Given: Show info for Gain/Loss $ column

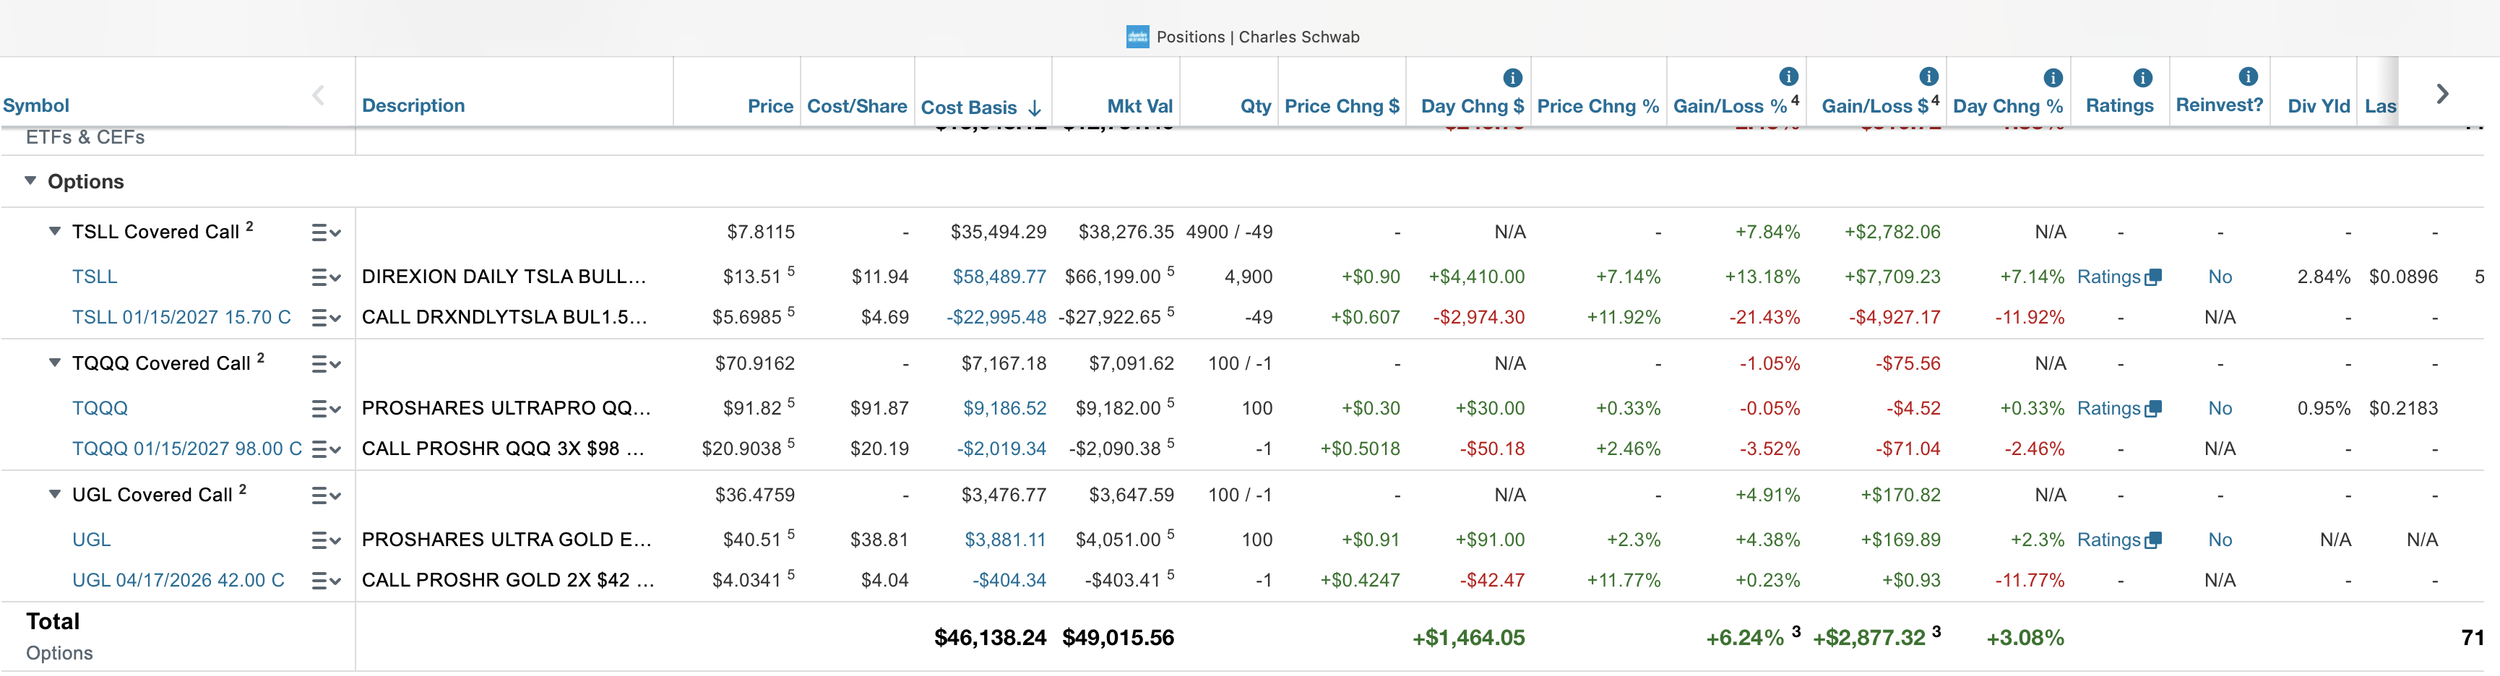Looking at the screenshot, I should pos(1929,77).
